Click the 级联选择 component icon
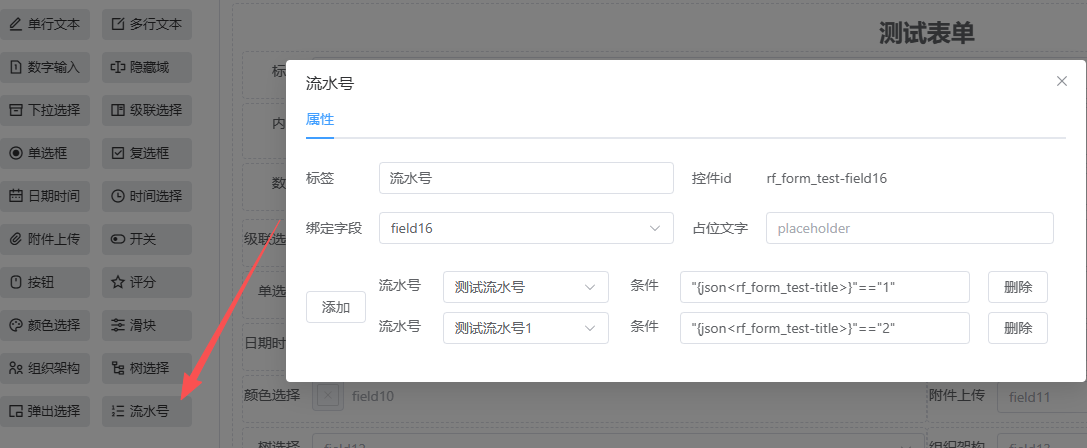The image size is (1087, 448). [118, 110]
